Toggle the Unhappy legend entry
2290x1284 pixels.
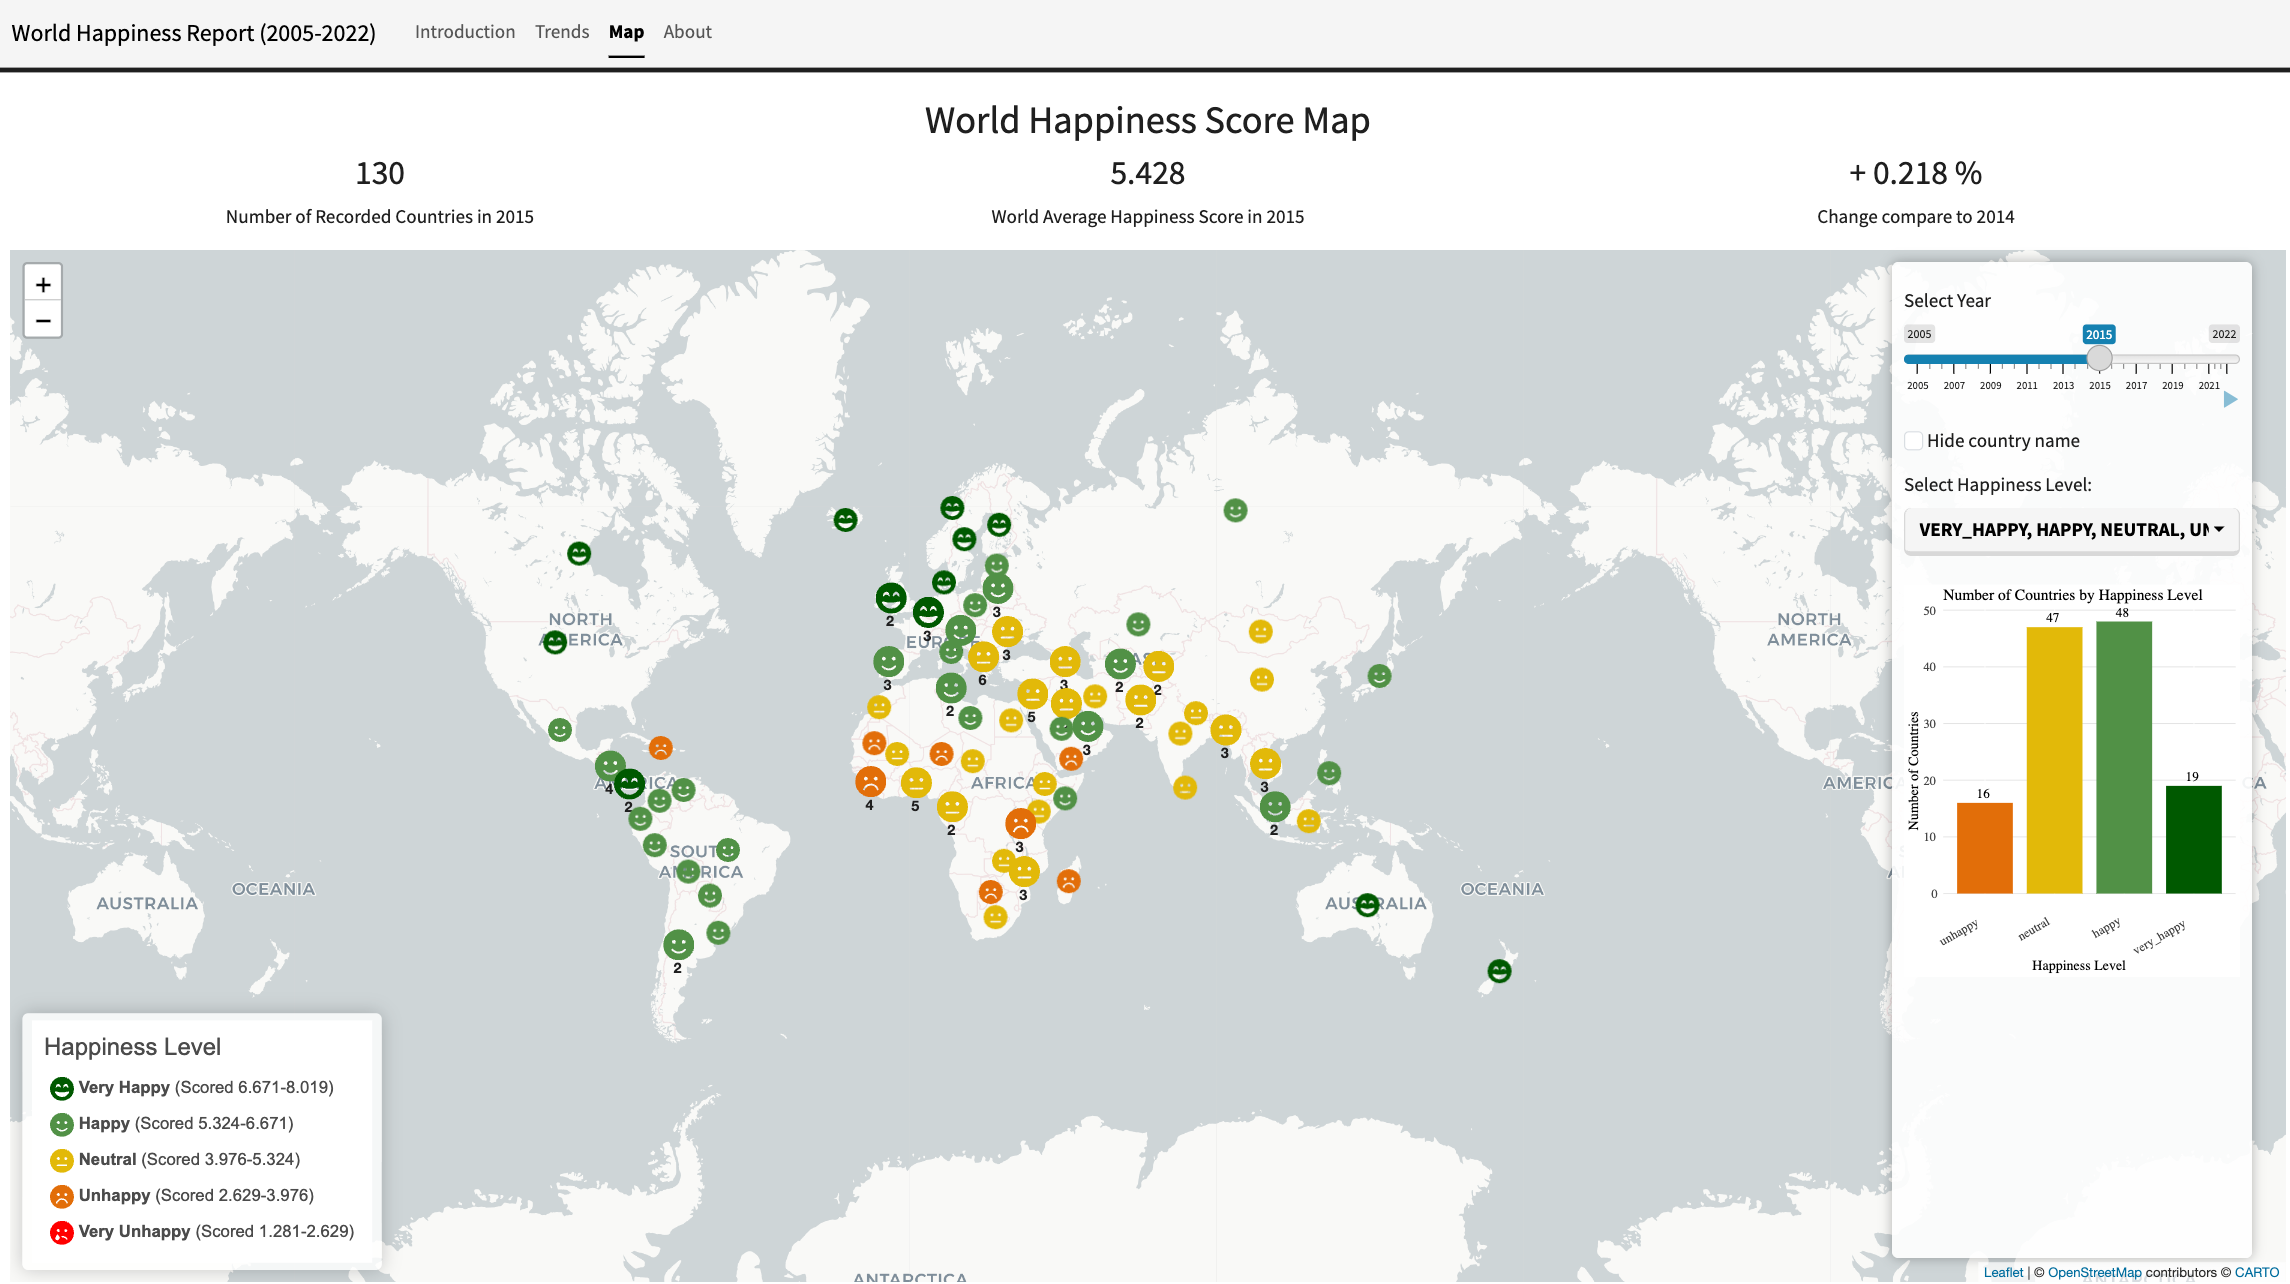click(x=115, y=1195)
